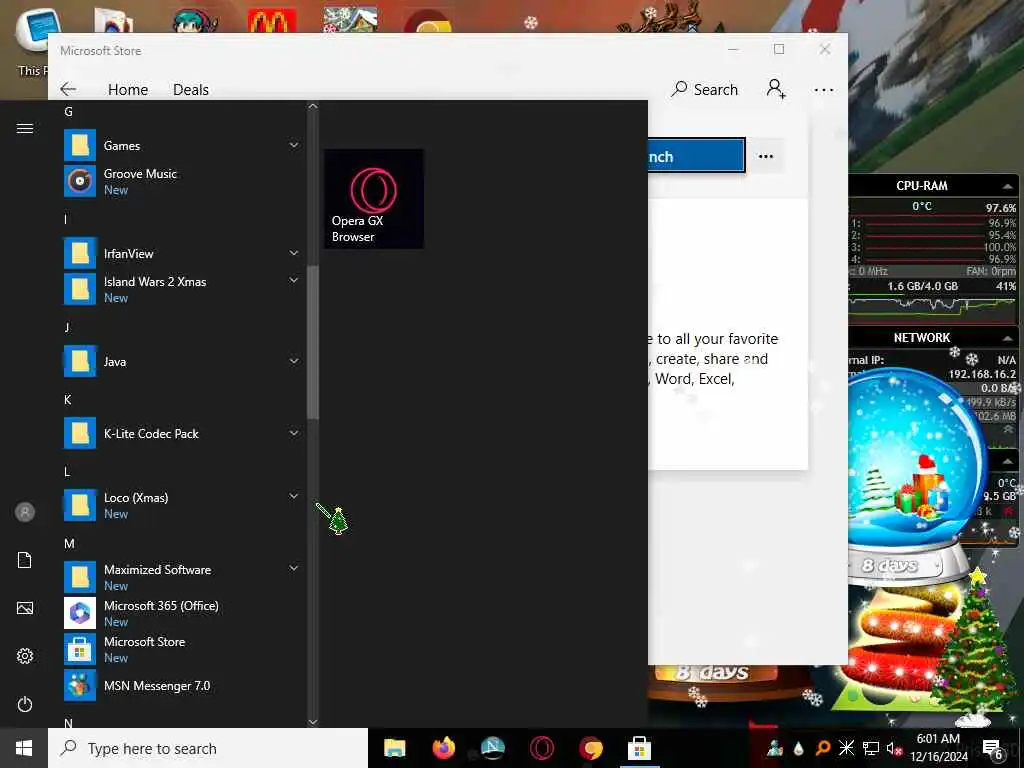Click the orange magnifier tray icon
Screen dimensions: 1024x768
click(823, 748)
